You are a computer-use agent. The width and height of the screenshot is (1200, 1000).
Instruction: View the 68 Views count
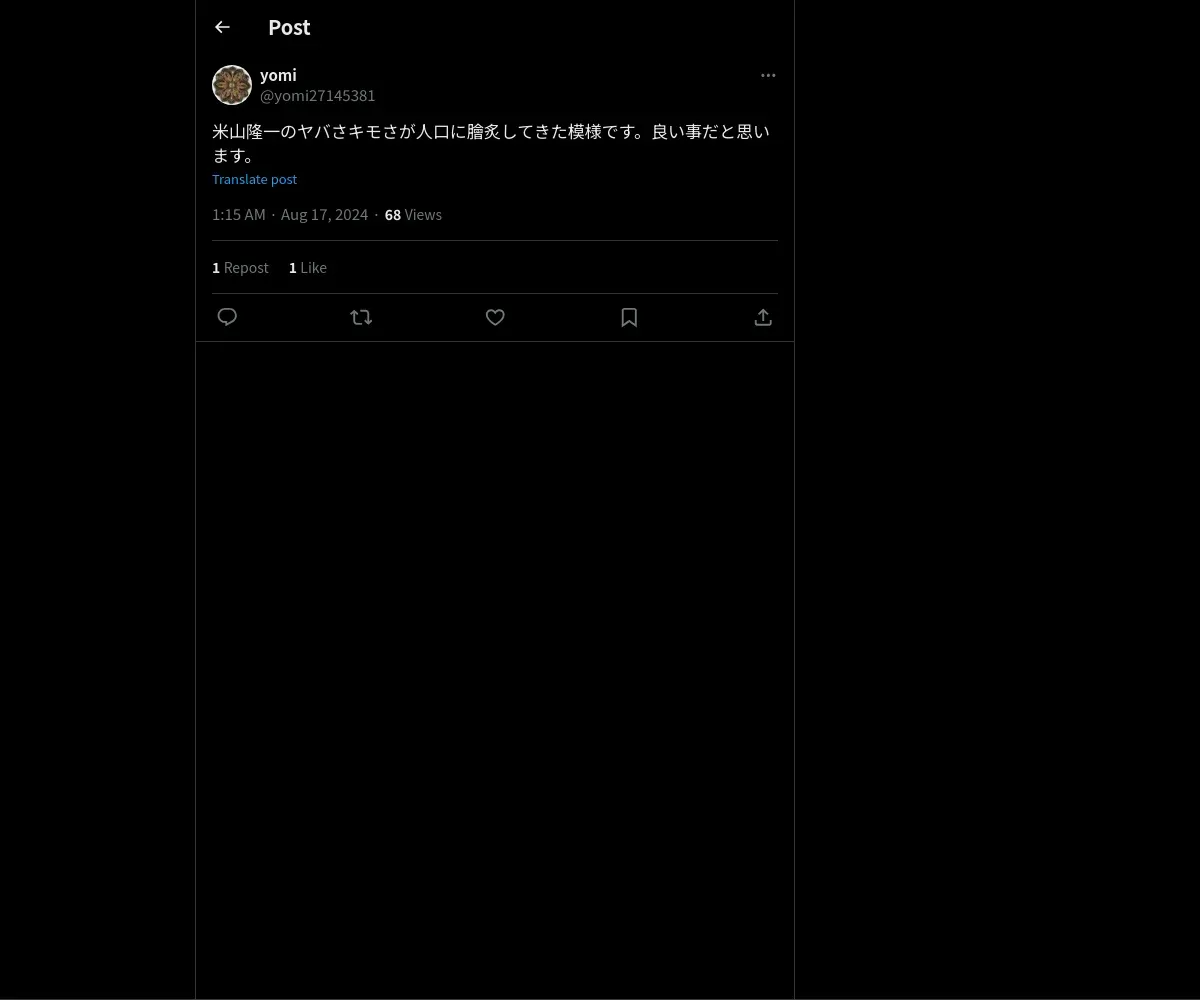point(413,214)
